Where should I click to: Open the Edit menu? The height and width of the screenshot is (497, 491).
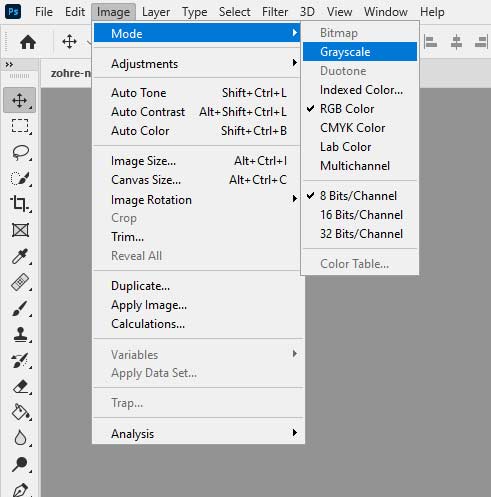75,12
